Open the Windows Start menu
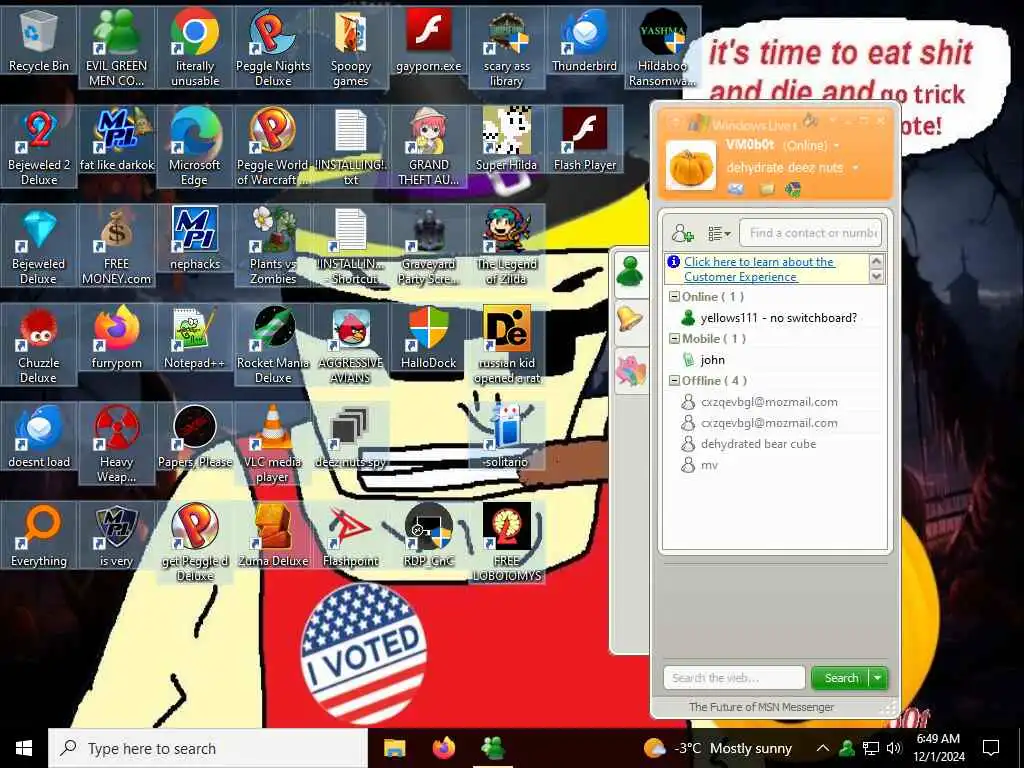1024x768 pixels. (24, 748)
